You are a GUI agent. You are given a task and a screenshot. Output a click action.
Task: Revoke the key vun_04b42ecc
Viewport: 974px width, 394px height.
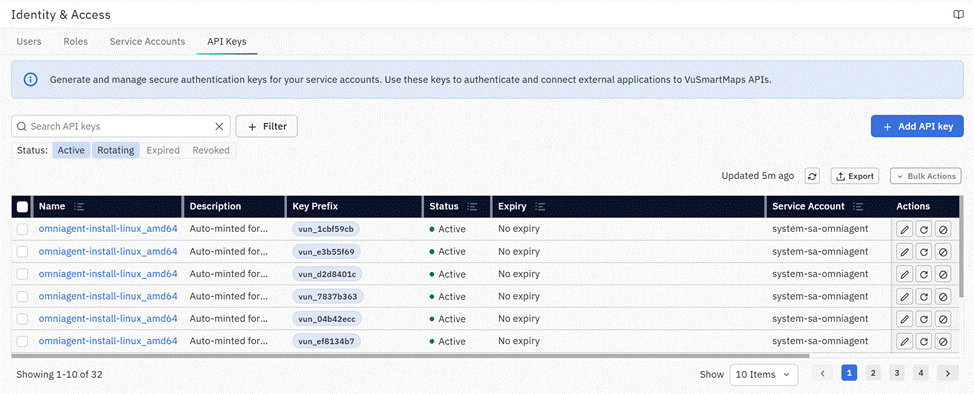point(943,319)
